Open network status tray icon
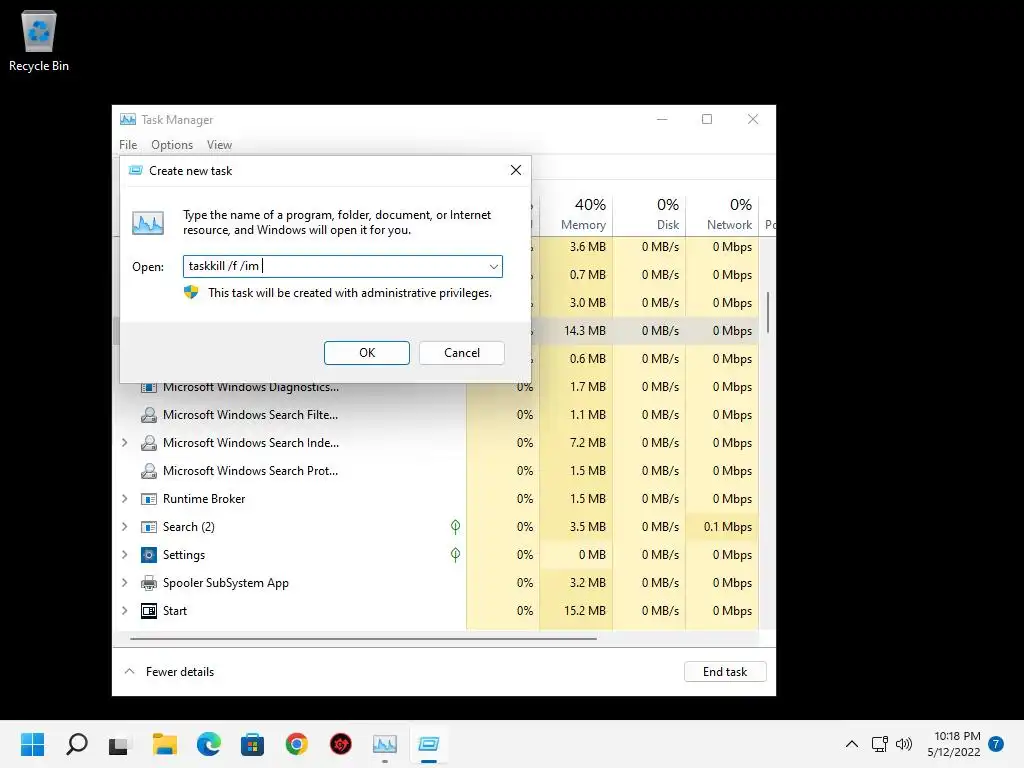 879,744
